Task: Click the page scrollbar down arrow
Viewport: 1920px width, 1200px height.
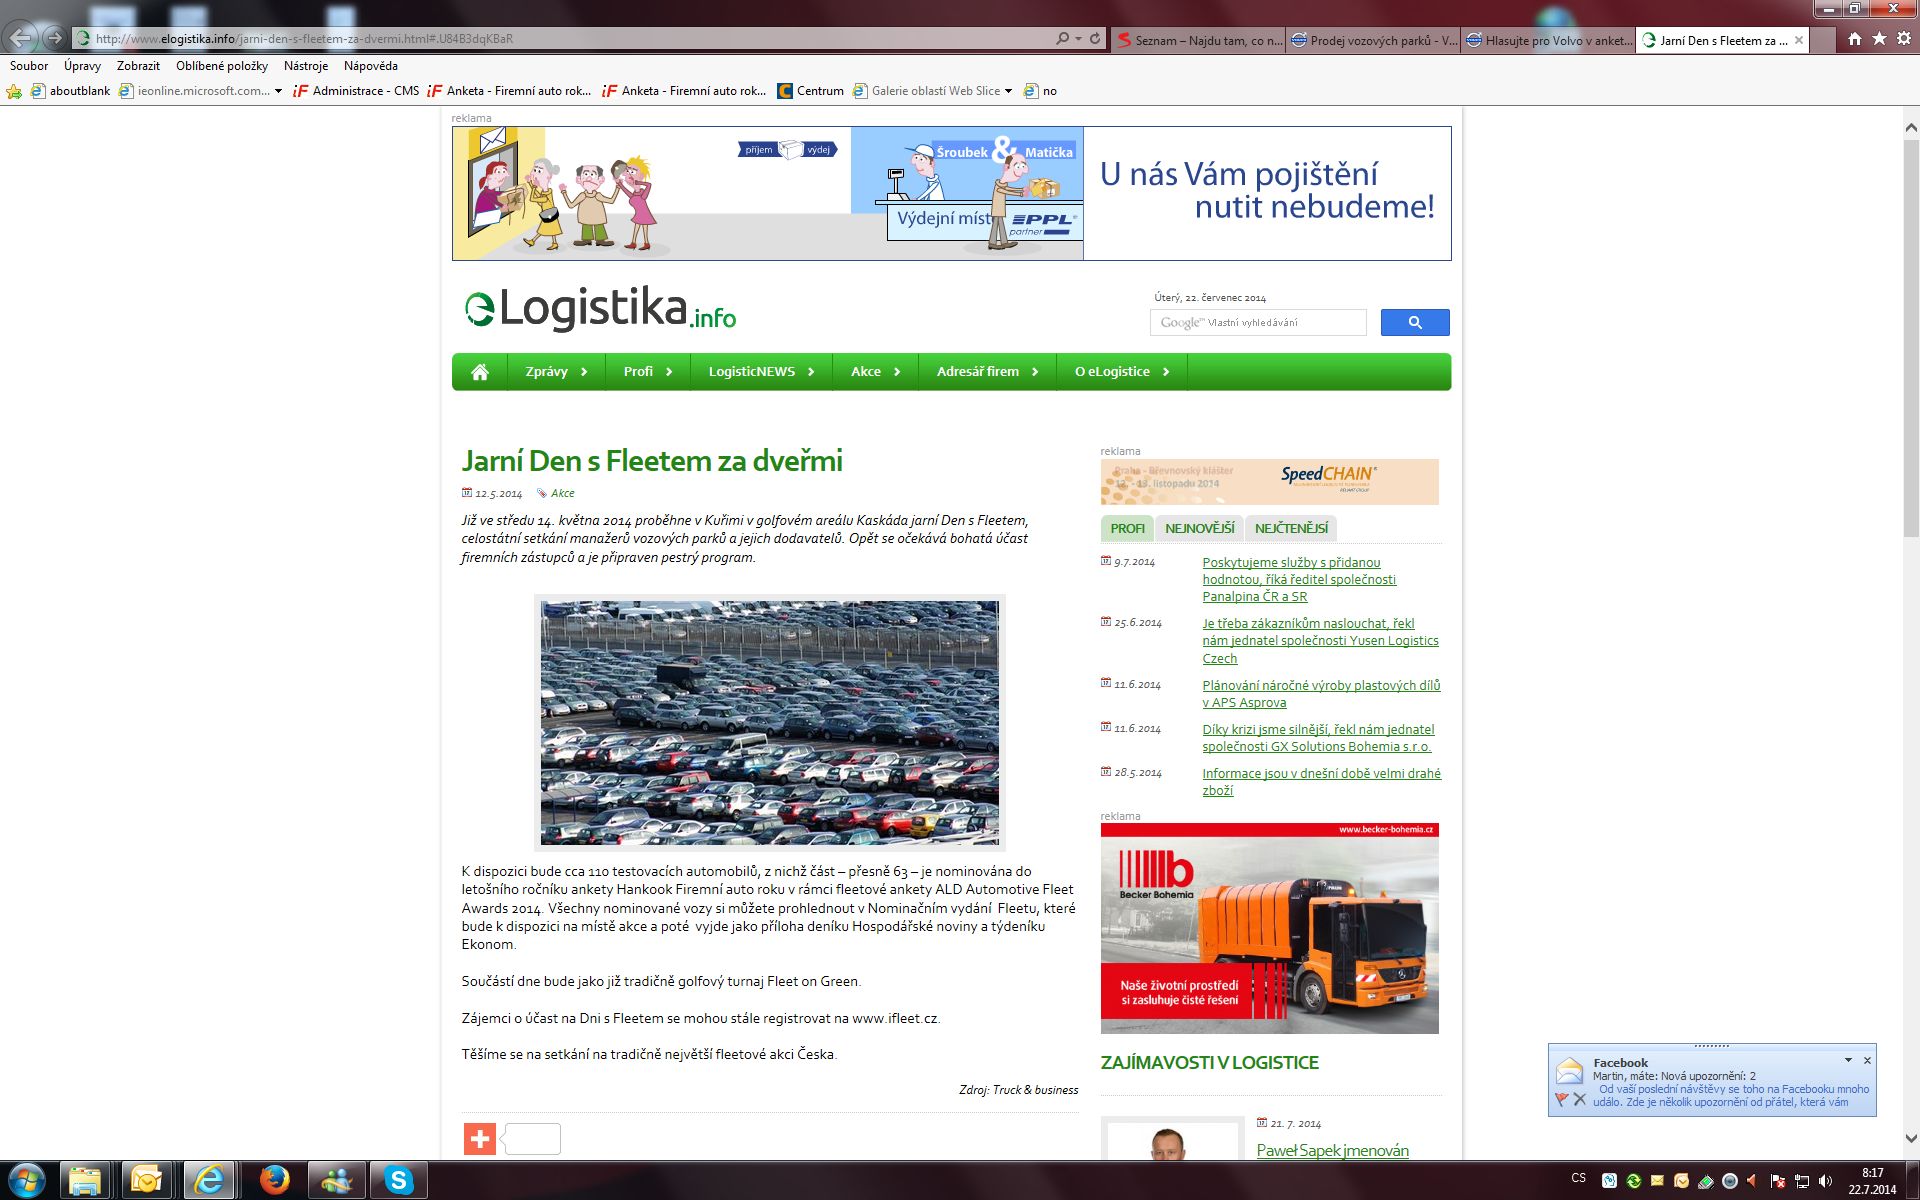Action: point(1911,1138)
